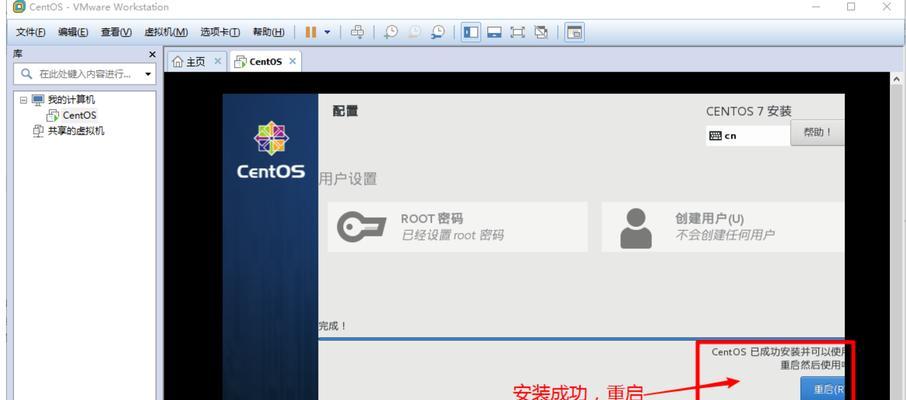
Task: Open the 虚拟机(M) menu
Action: pyautogui.click(x=166, y=32)
